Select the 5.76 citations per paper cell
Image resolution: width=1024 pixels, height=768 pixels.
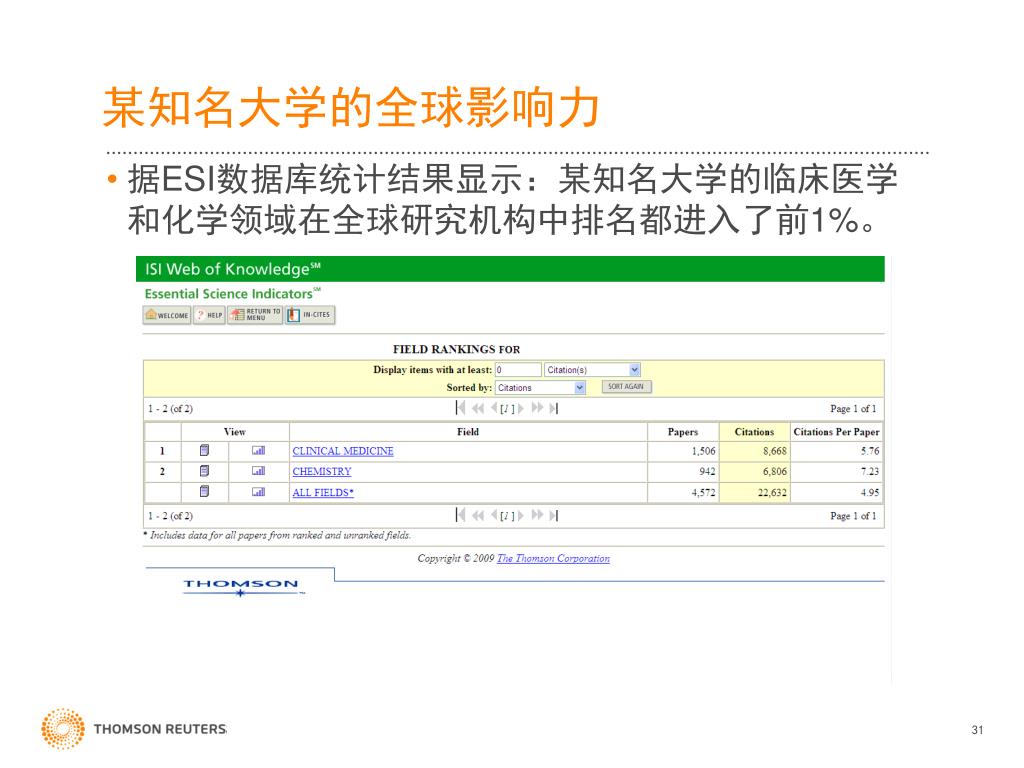836,451
